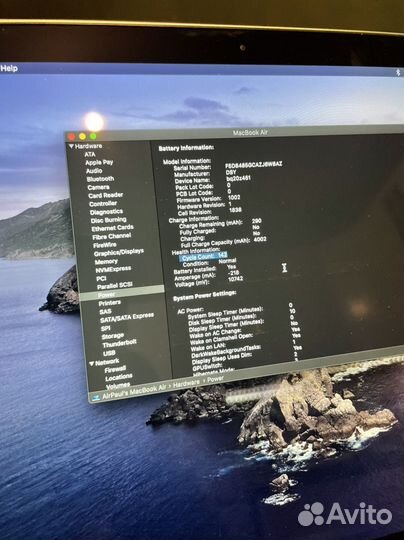Select SPI in the sidebar
Viewport: 404px width, 540px height.
[x=105, y=329]
